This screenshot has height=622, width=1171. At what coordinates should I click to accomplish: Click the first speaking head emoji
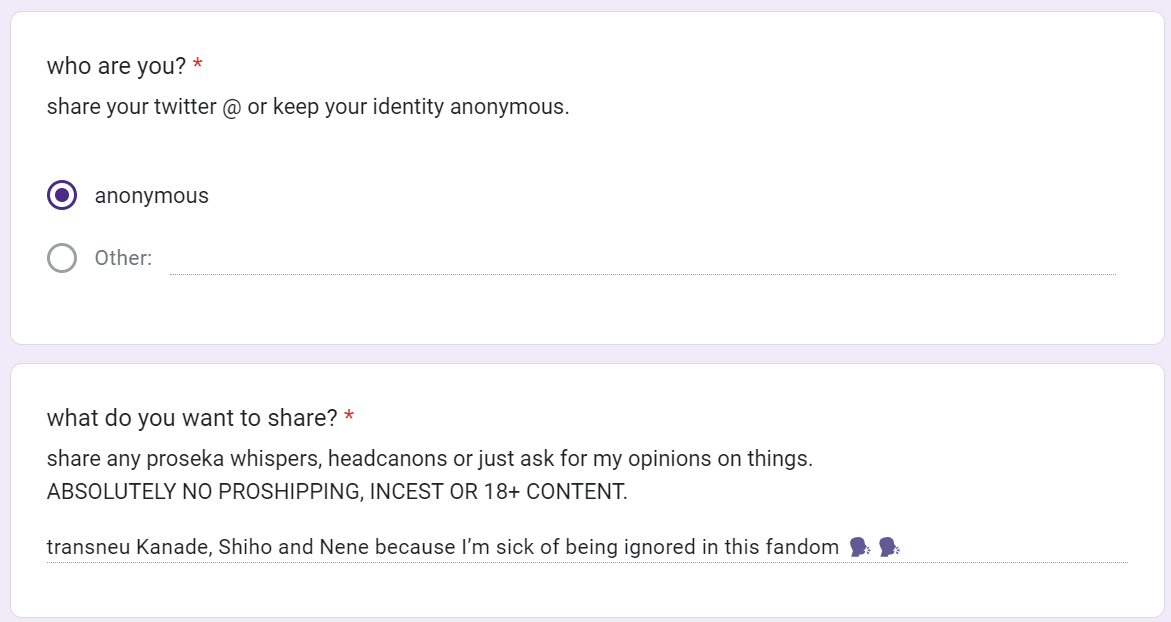pyautogui.click(x=860, y=547)
